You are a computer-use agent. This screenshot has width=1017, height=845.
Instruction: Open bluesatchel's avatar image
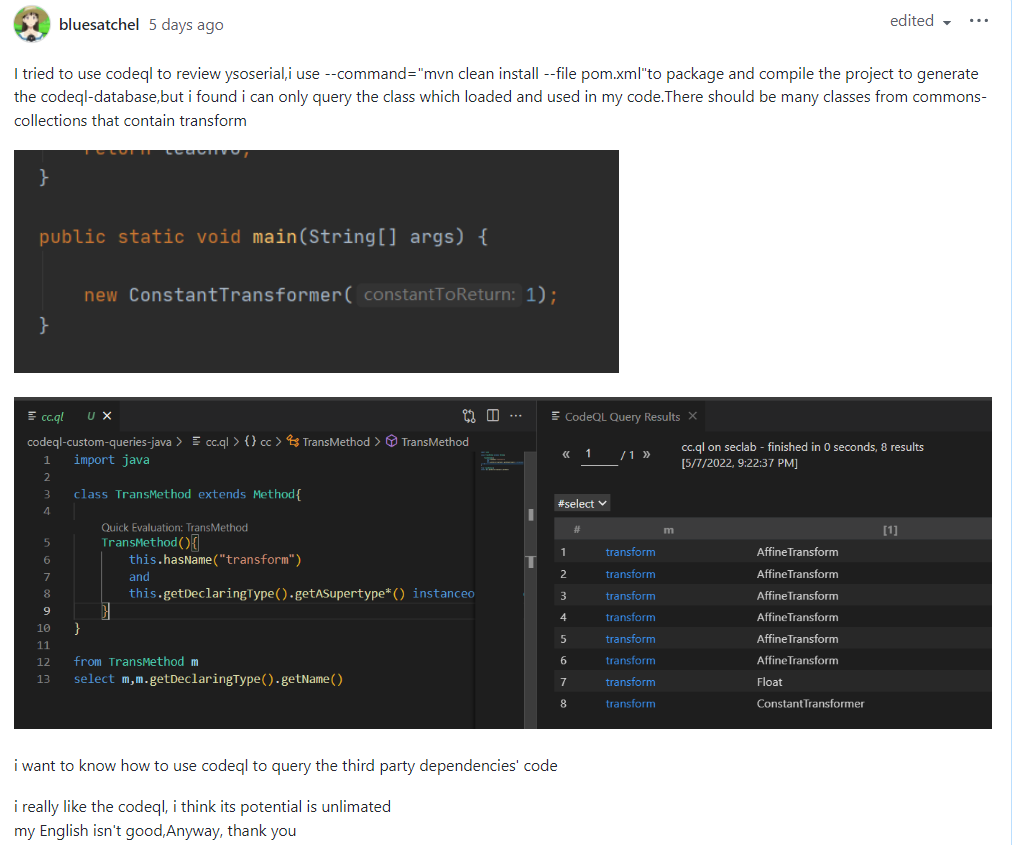click(32, 24)
